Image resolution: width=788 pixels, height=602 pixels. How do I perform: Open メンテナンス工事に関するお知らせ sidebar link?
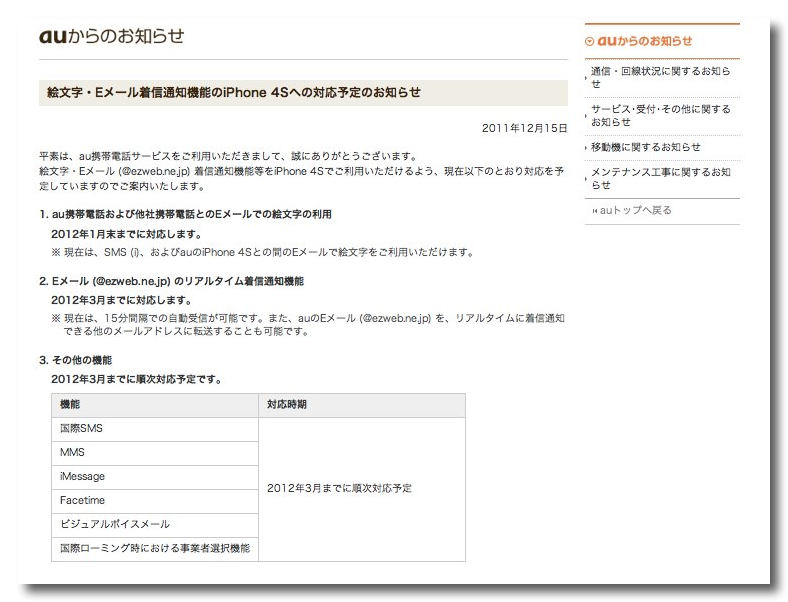click(x=660, y=178)
